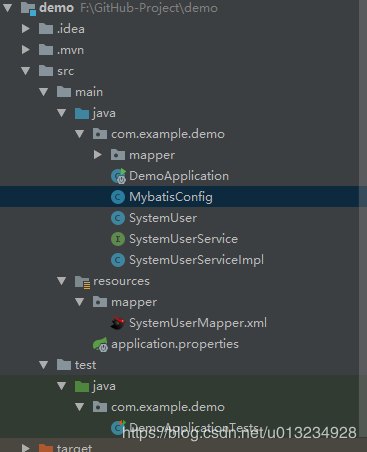Open SystemUserService file name
Image resolution: width=367 pixels, height=452 pixels.
click(183, 239)
